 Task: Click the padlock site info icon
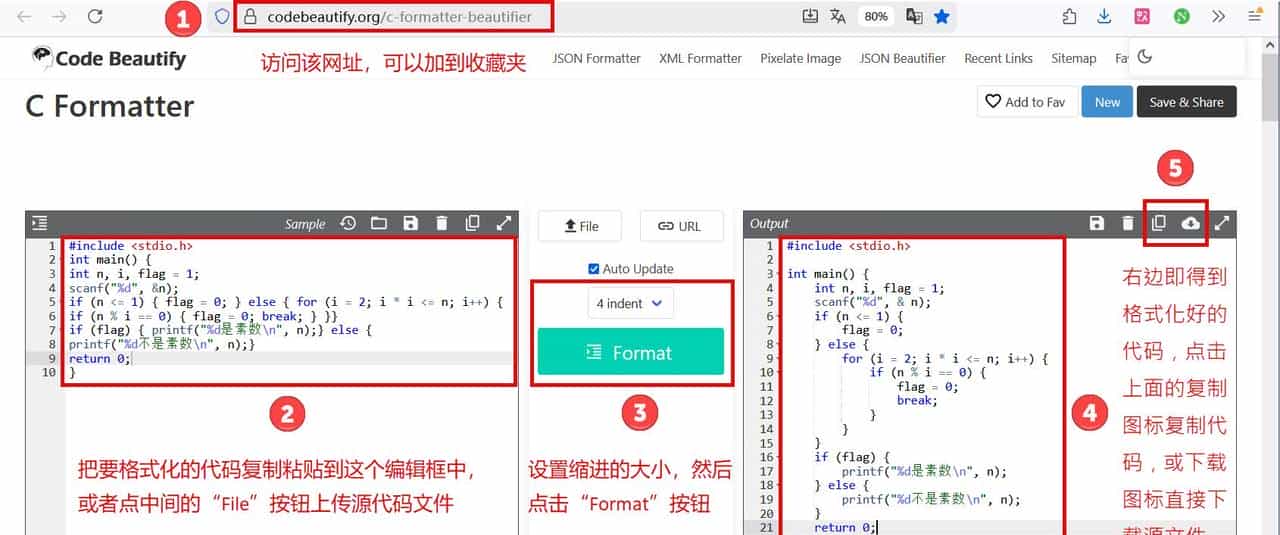[250, 17]
